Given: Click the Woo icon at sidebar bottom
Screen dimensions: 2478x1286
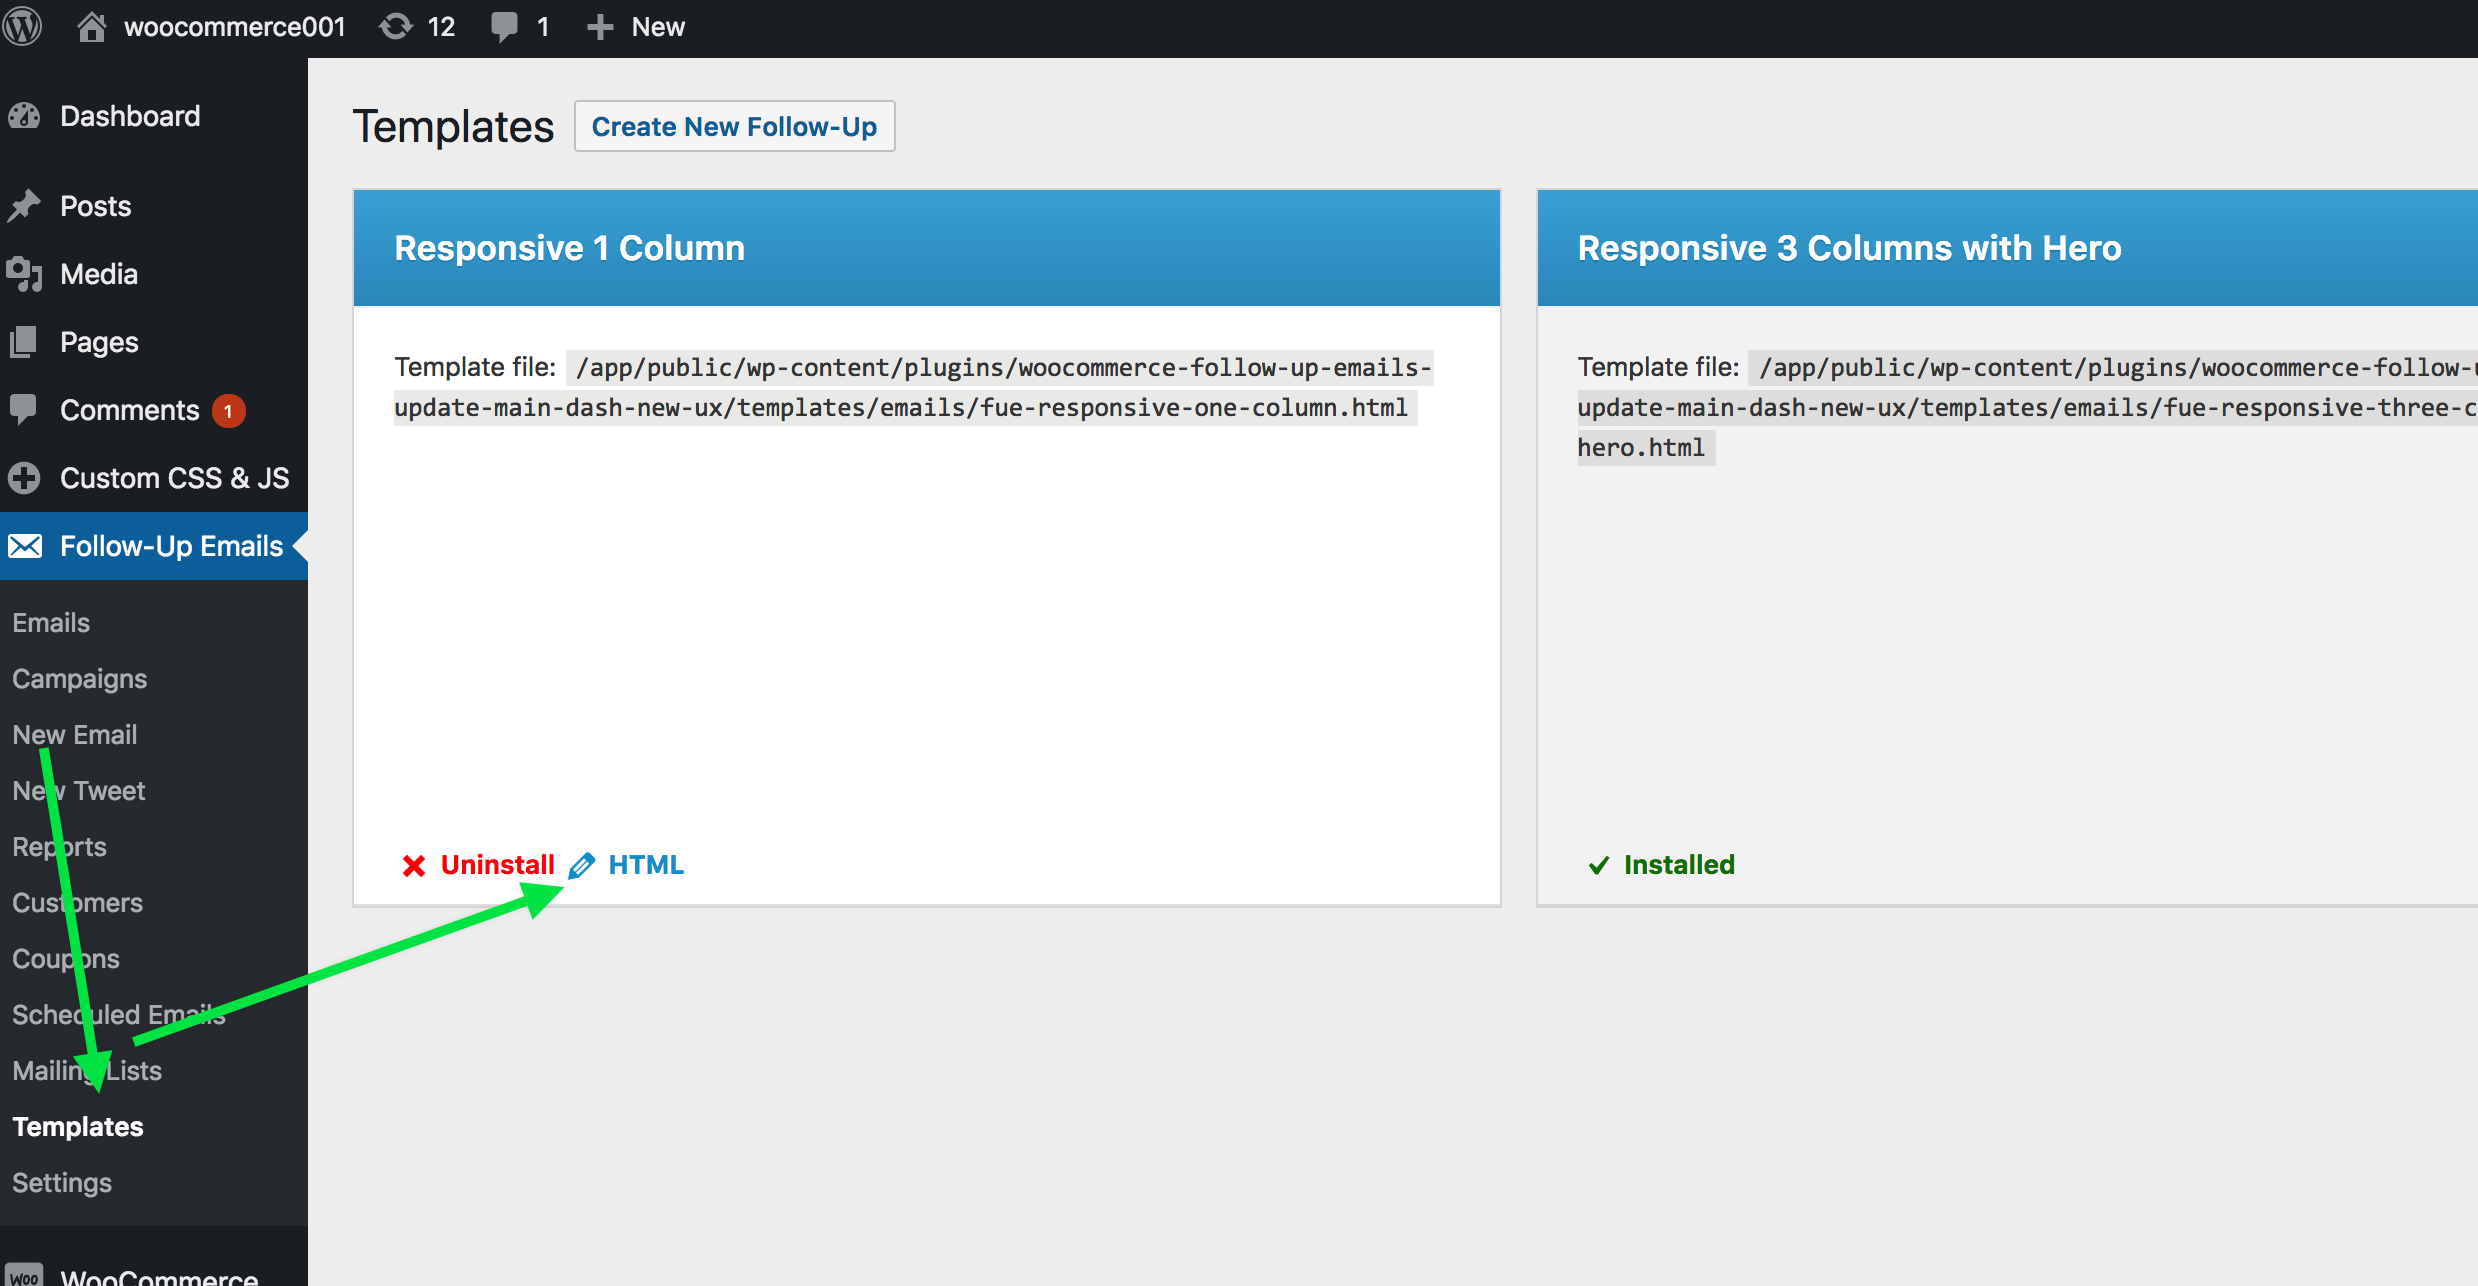Looking at the screenshot, I should (24, 1276).
